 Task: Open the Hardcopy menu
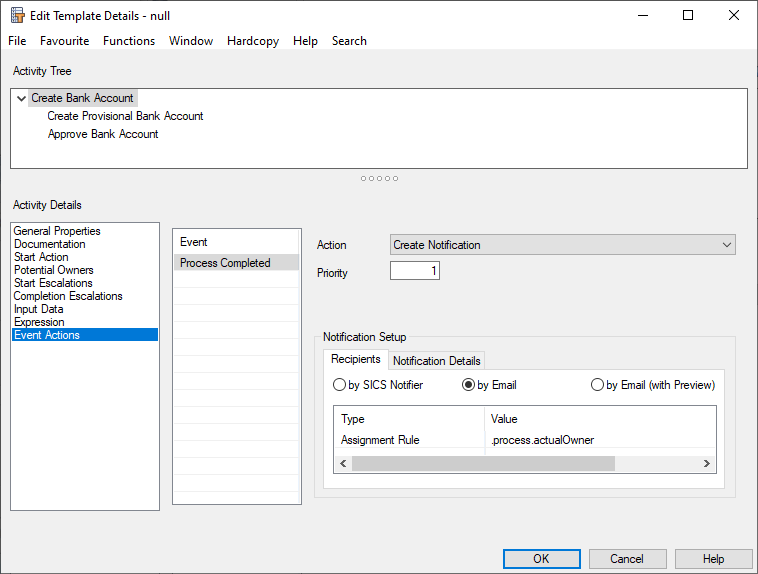253,41
